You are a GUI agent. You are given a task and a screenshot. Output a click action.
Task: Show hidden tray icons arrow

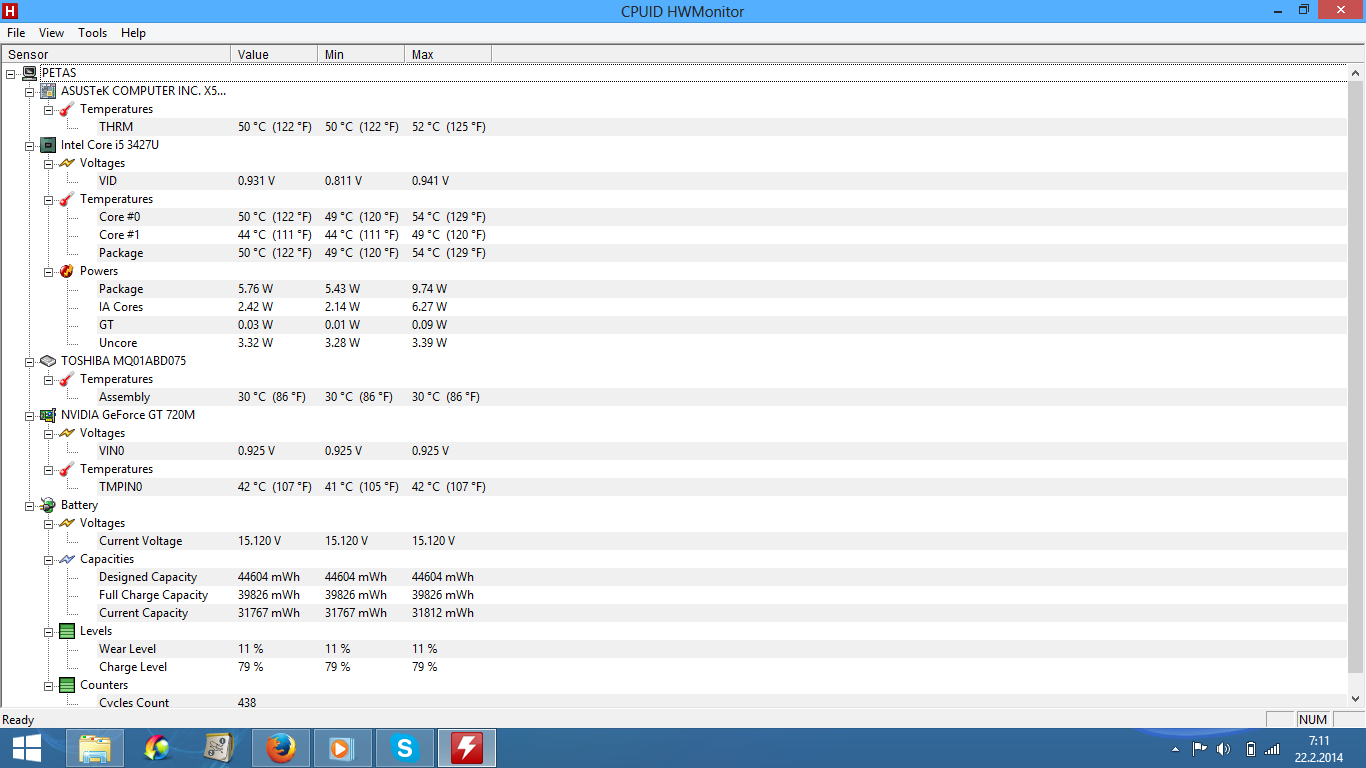(x=1175, y=749)
